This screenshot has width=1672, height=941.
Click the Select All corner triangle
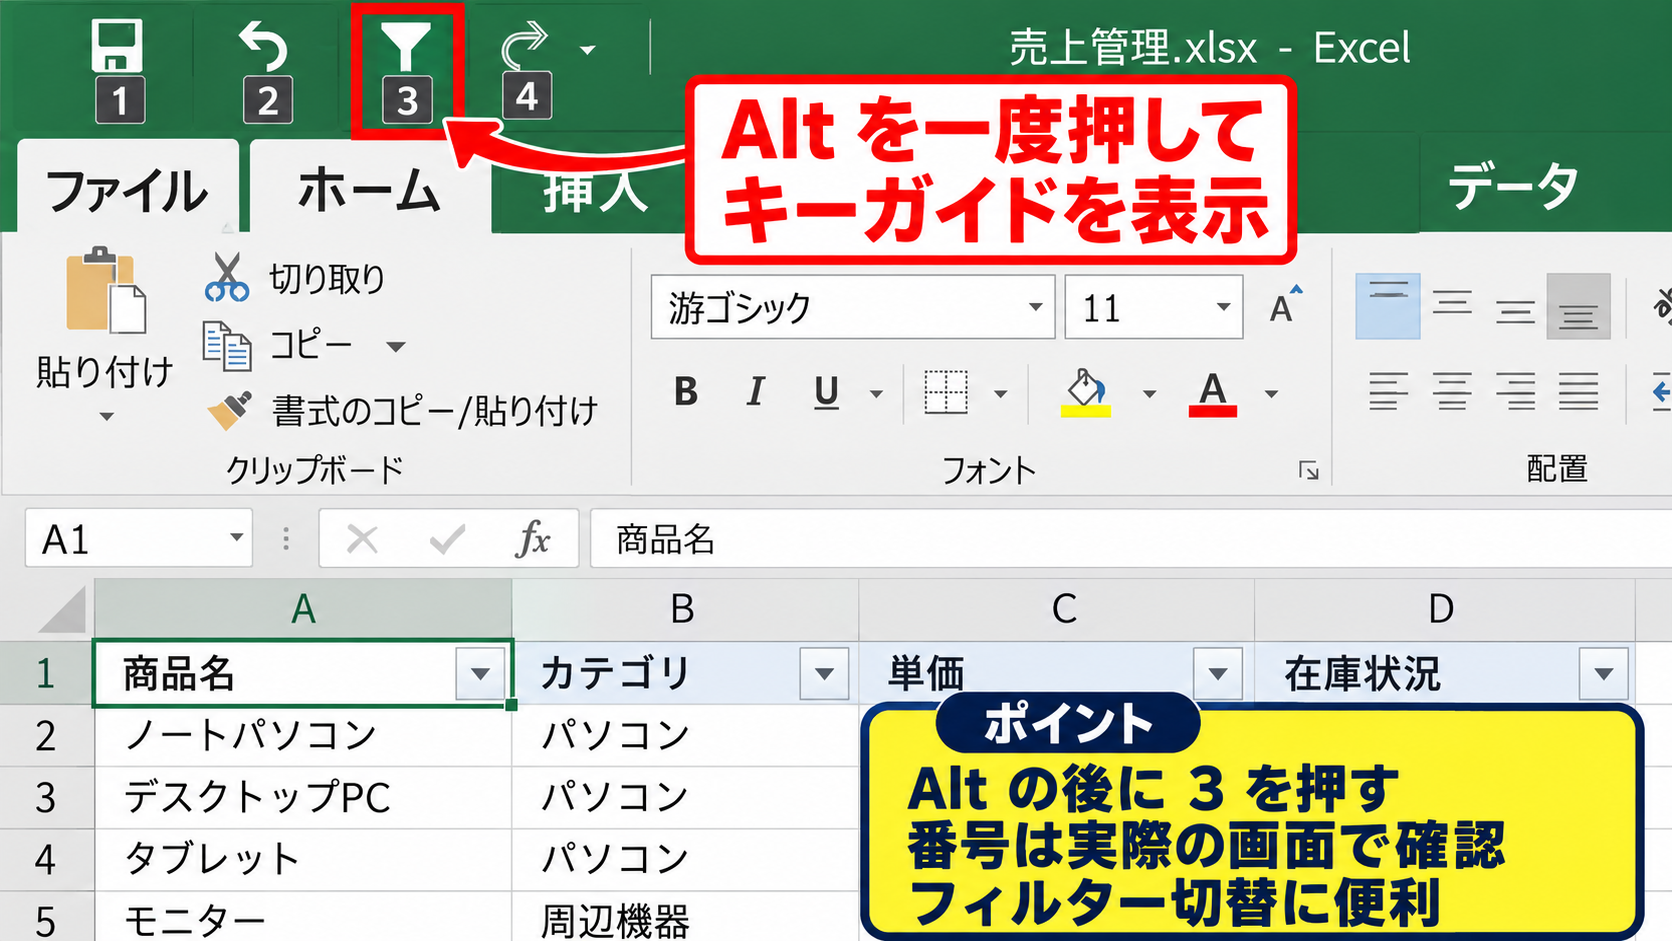coord(62,609)
